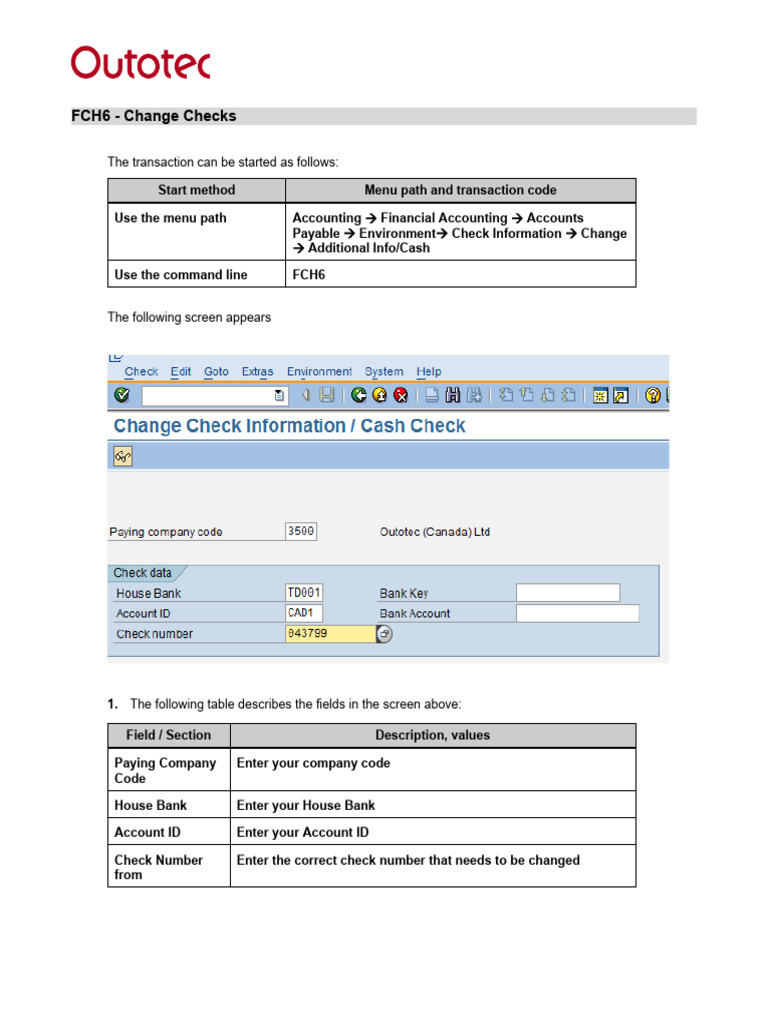Click the green Back arrow icon
This screenshot has height=1024, width=768.
(x=359, y=395)
